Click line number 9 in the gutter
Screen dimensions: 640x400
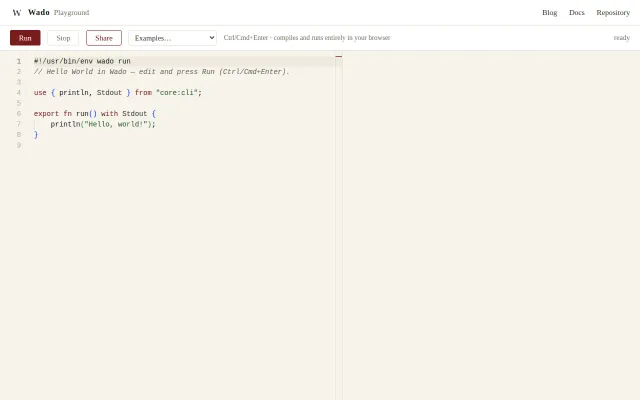tap(19, 145)
